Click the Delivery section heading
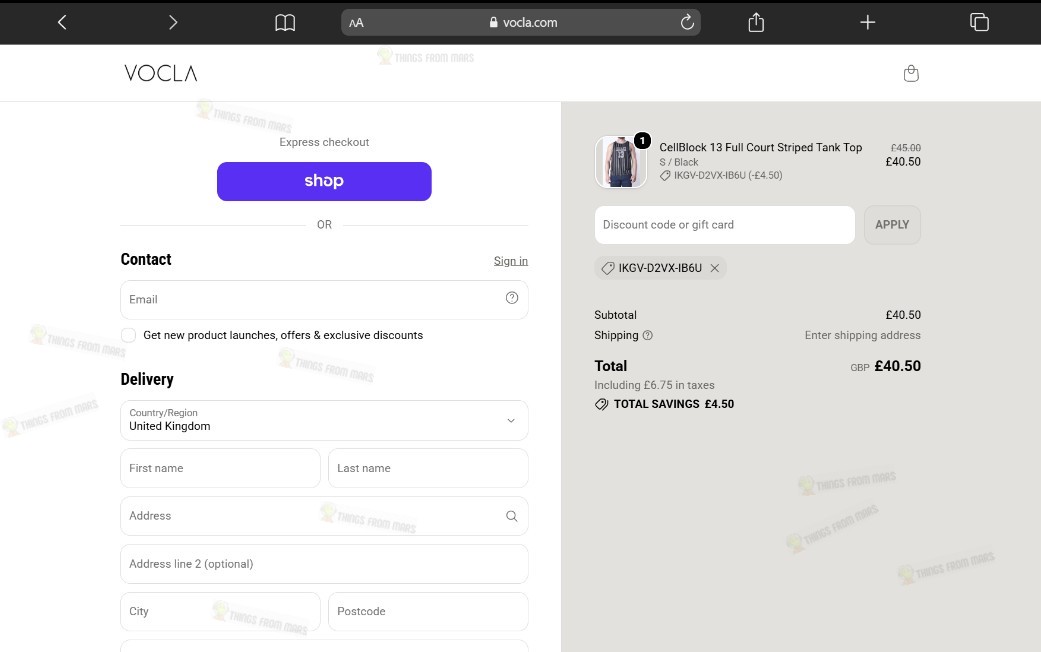The width and height of the screenshot is (1041, 652). pos(147,379)
